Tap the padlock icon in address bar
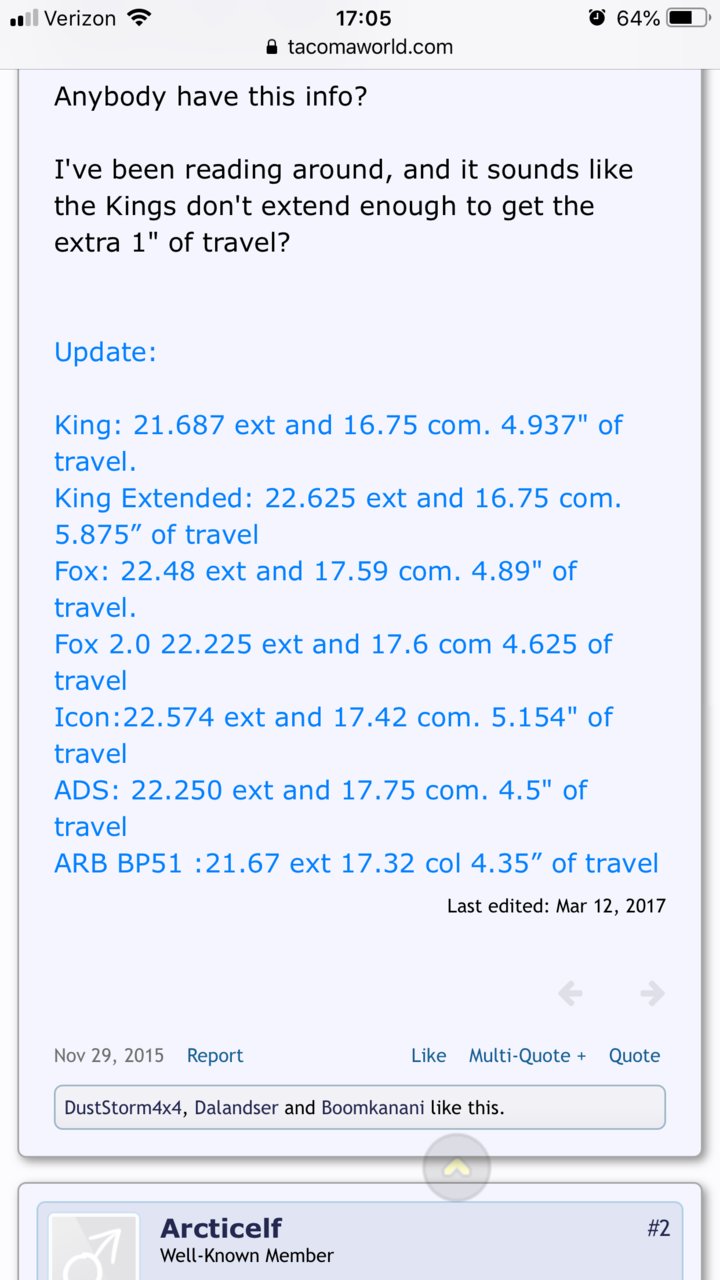Image resolution: width=720 pixels, height=1280 pixels. (271, 47)
